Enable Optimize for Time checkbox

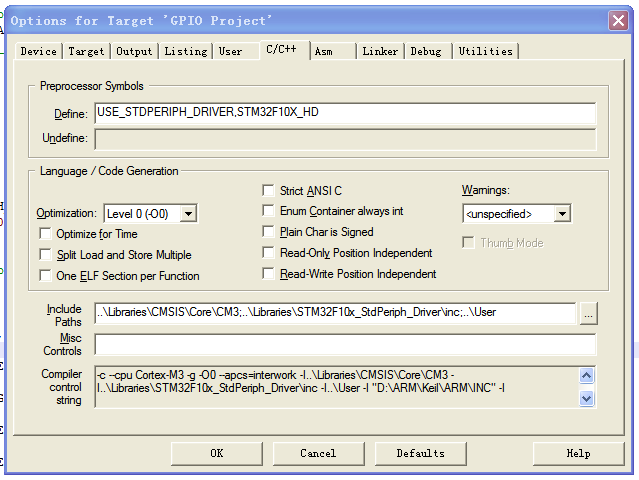(x=46, y=234)
